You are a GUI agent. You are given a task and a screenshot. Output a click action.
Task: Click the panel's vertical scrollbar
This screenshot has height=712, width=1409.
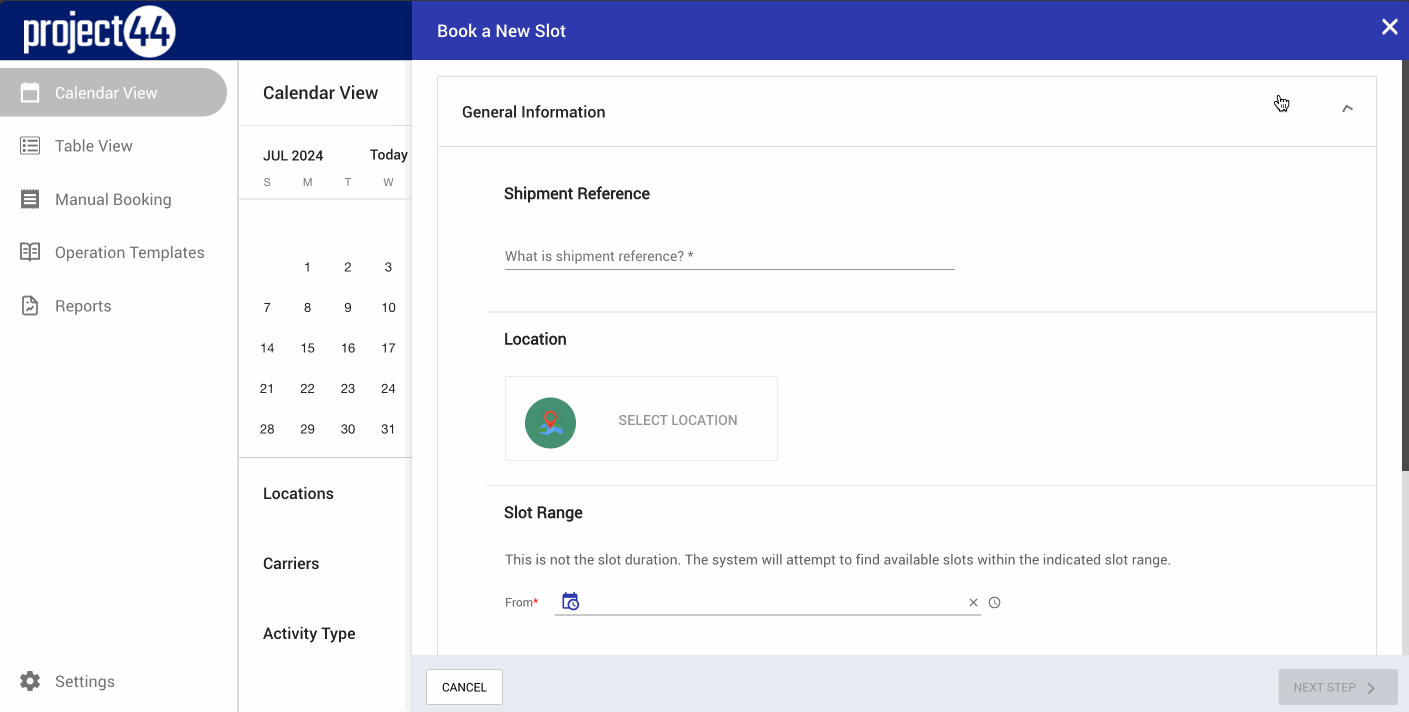[1404, 265]
